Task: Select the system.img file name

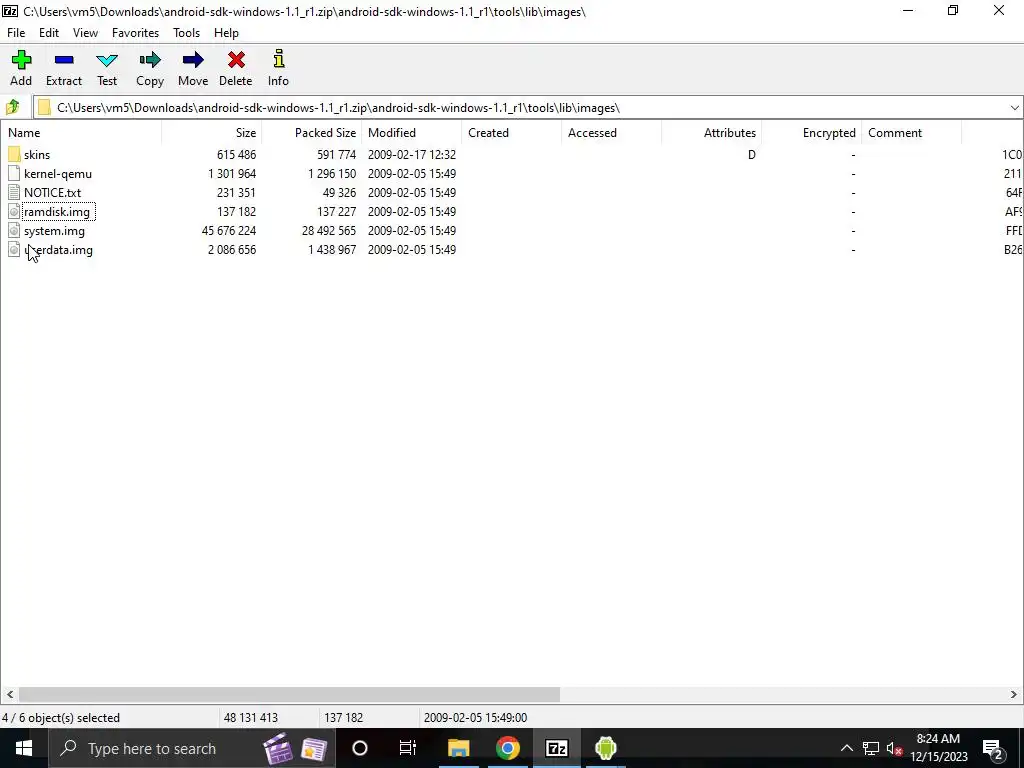Action: click(x=54, y=231)
